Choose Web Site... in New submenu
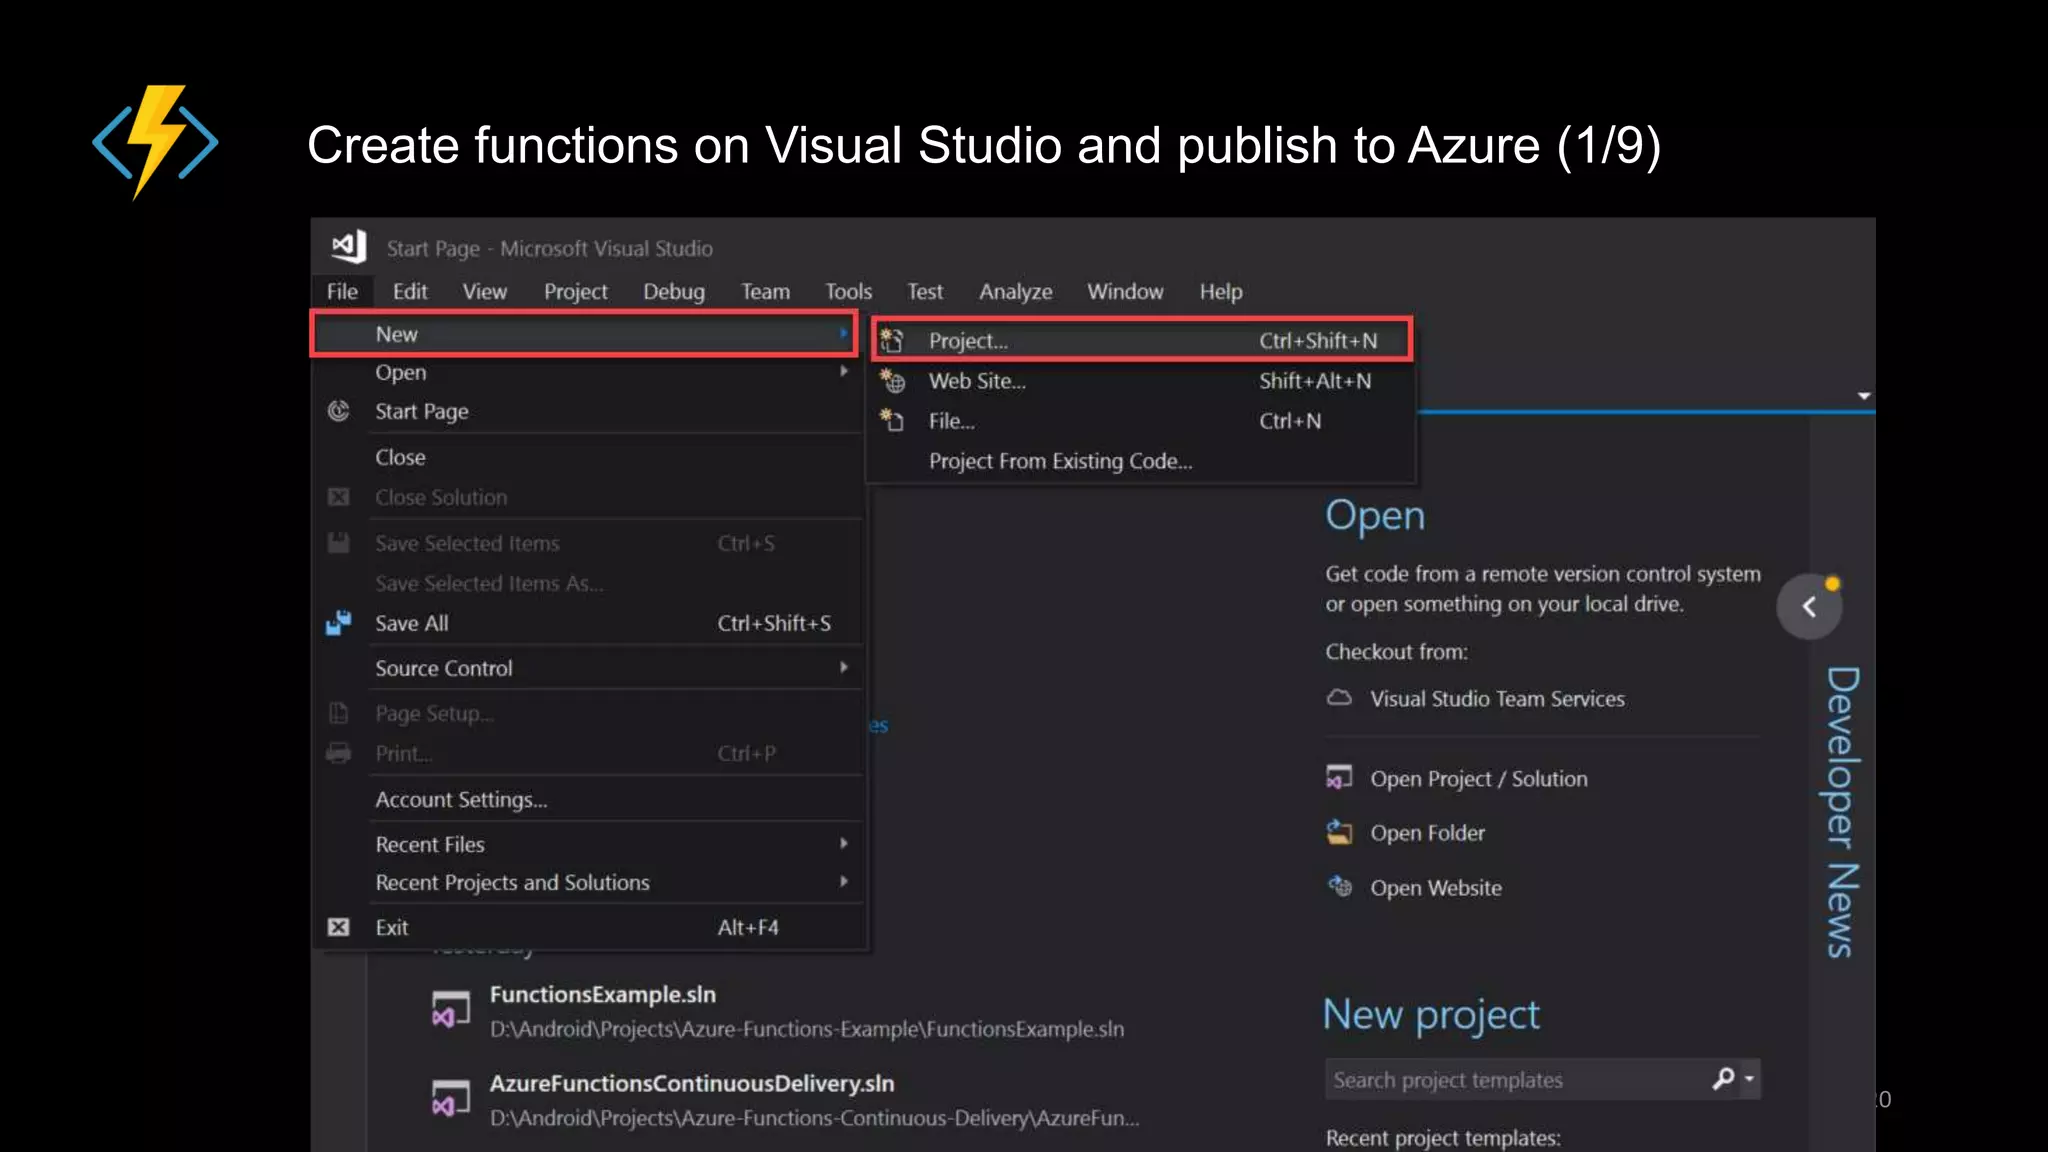 click(1142, 381)
